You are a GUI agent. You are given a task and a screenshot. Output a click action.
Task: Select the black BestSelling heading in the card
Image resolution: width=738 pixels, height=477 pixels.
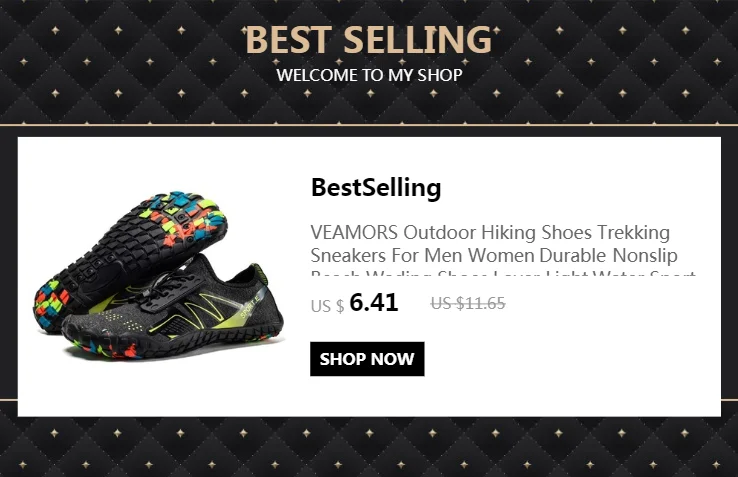point(376,188)
